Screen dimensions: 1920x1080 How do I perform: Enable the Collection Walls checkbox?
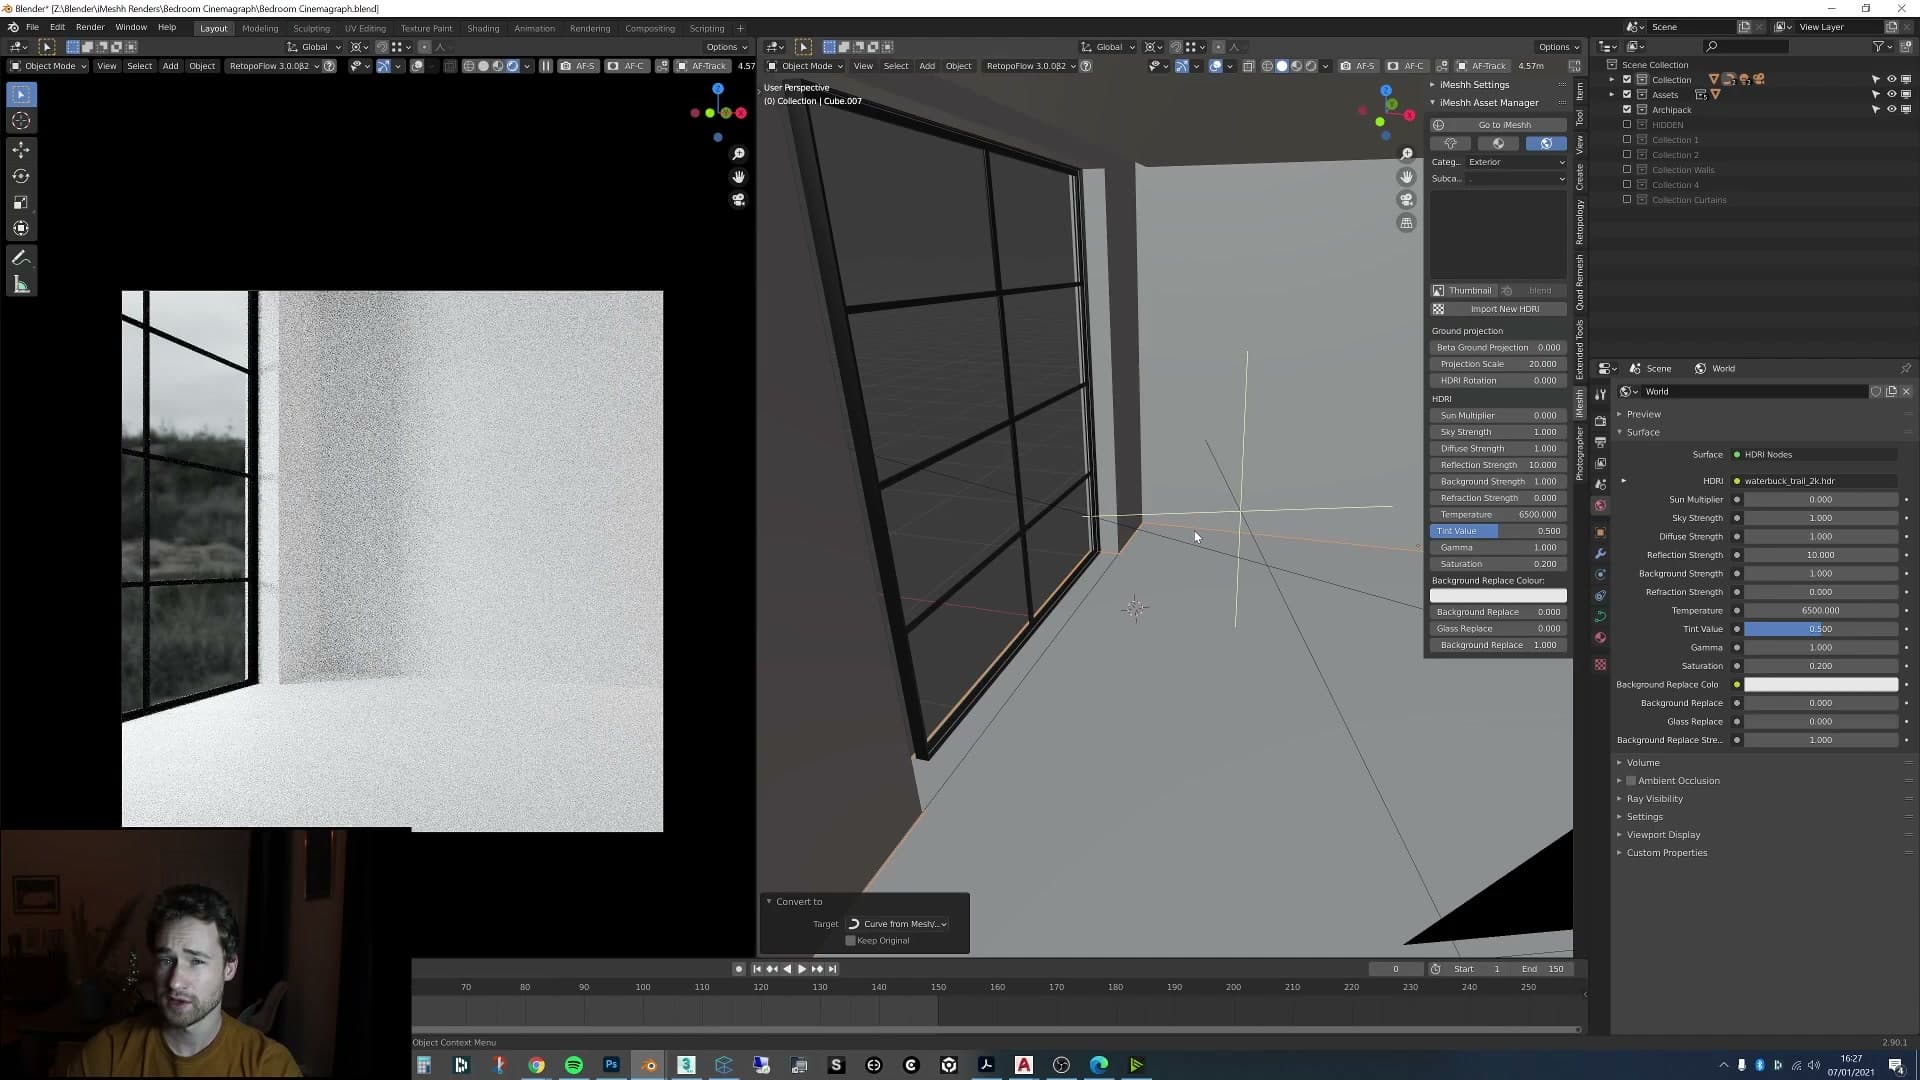tap(1627, 170)
